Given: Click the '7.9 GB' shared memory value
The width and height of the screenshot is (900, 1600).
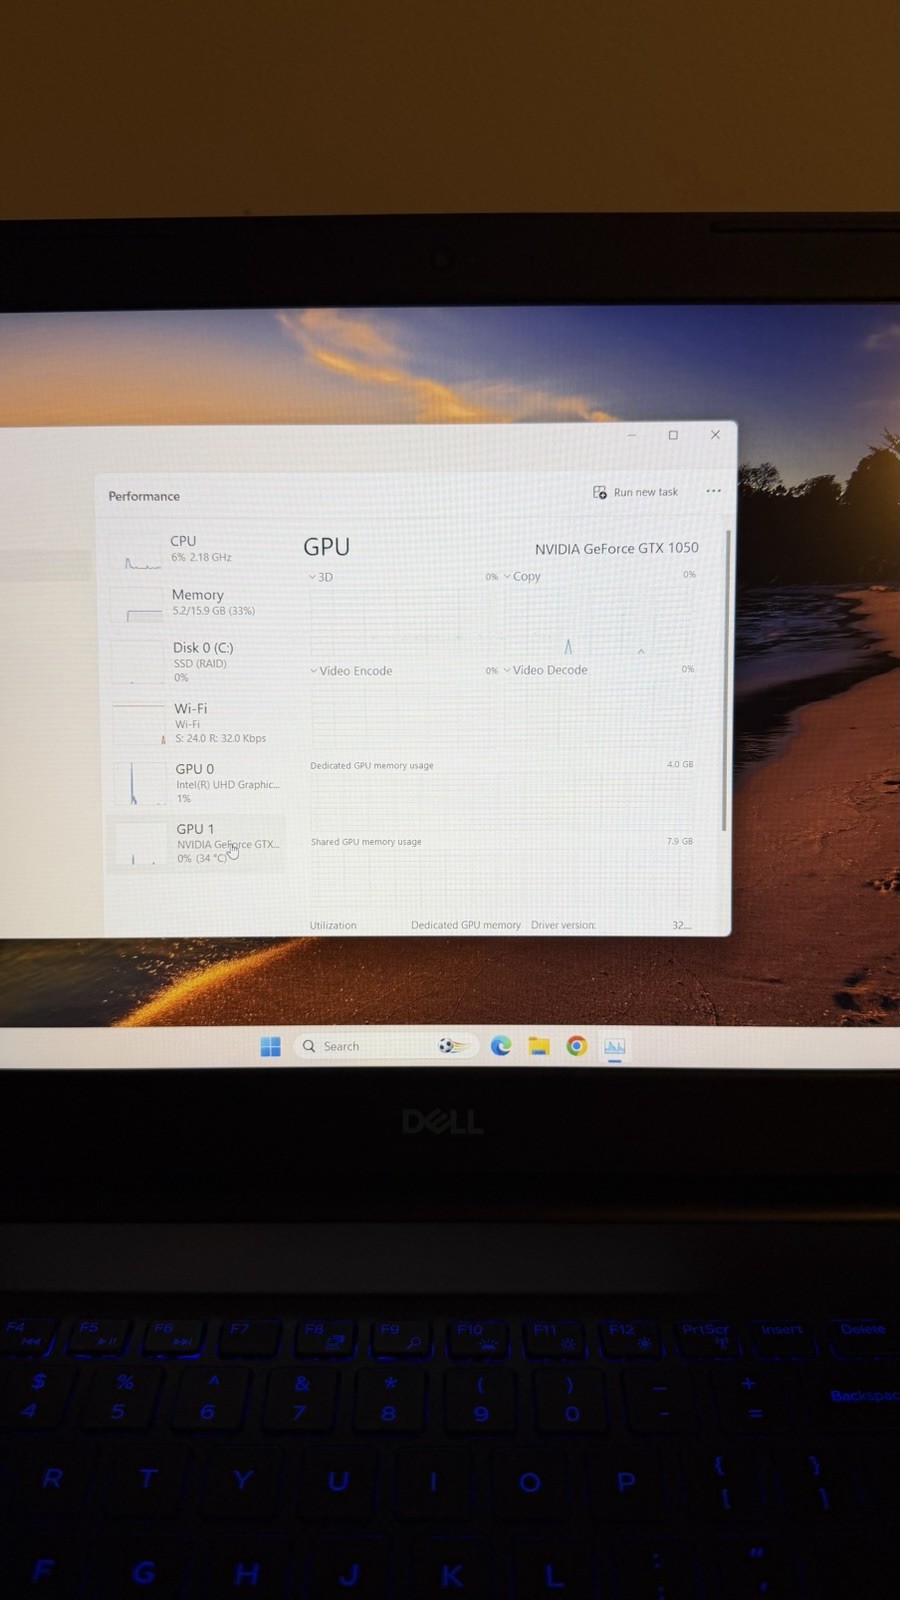Looking at the screenshot, I should click(x=680, y=841).
